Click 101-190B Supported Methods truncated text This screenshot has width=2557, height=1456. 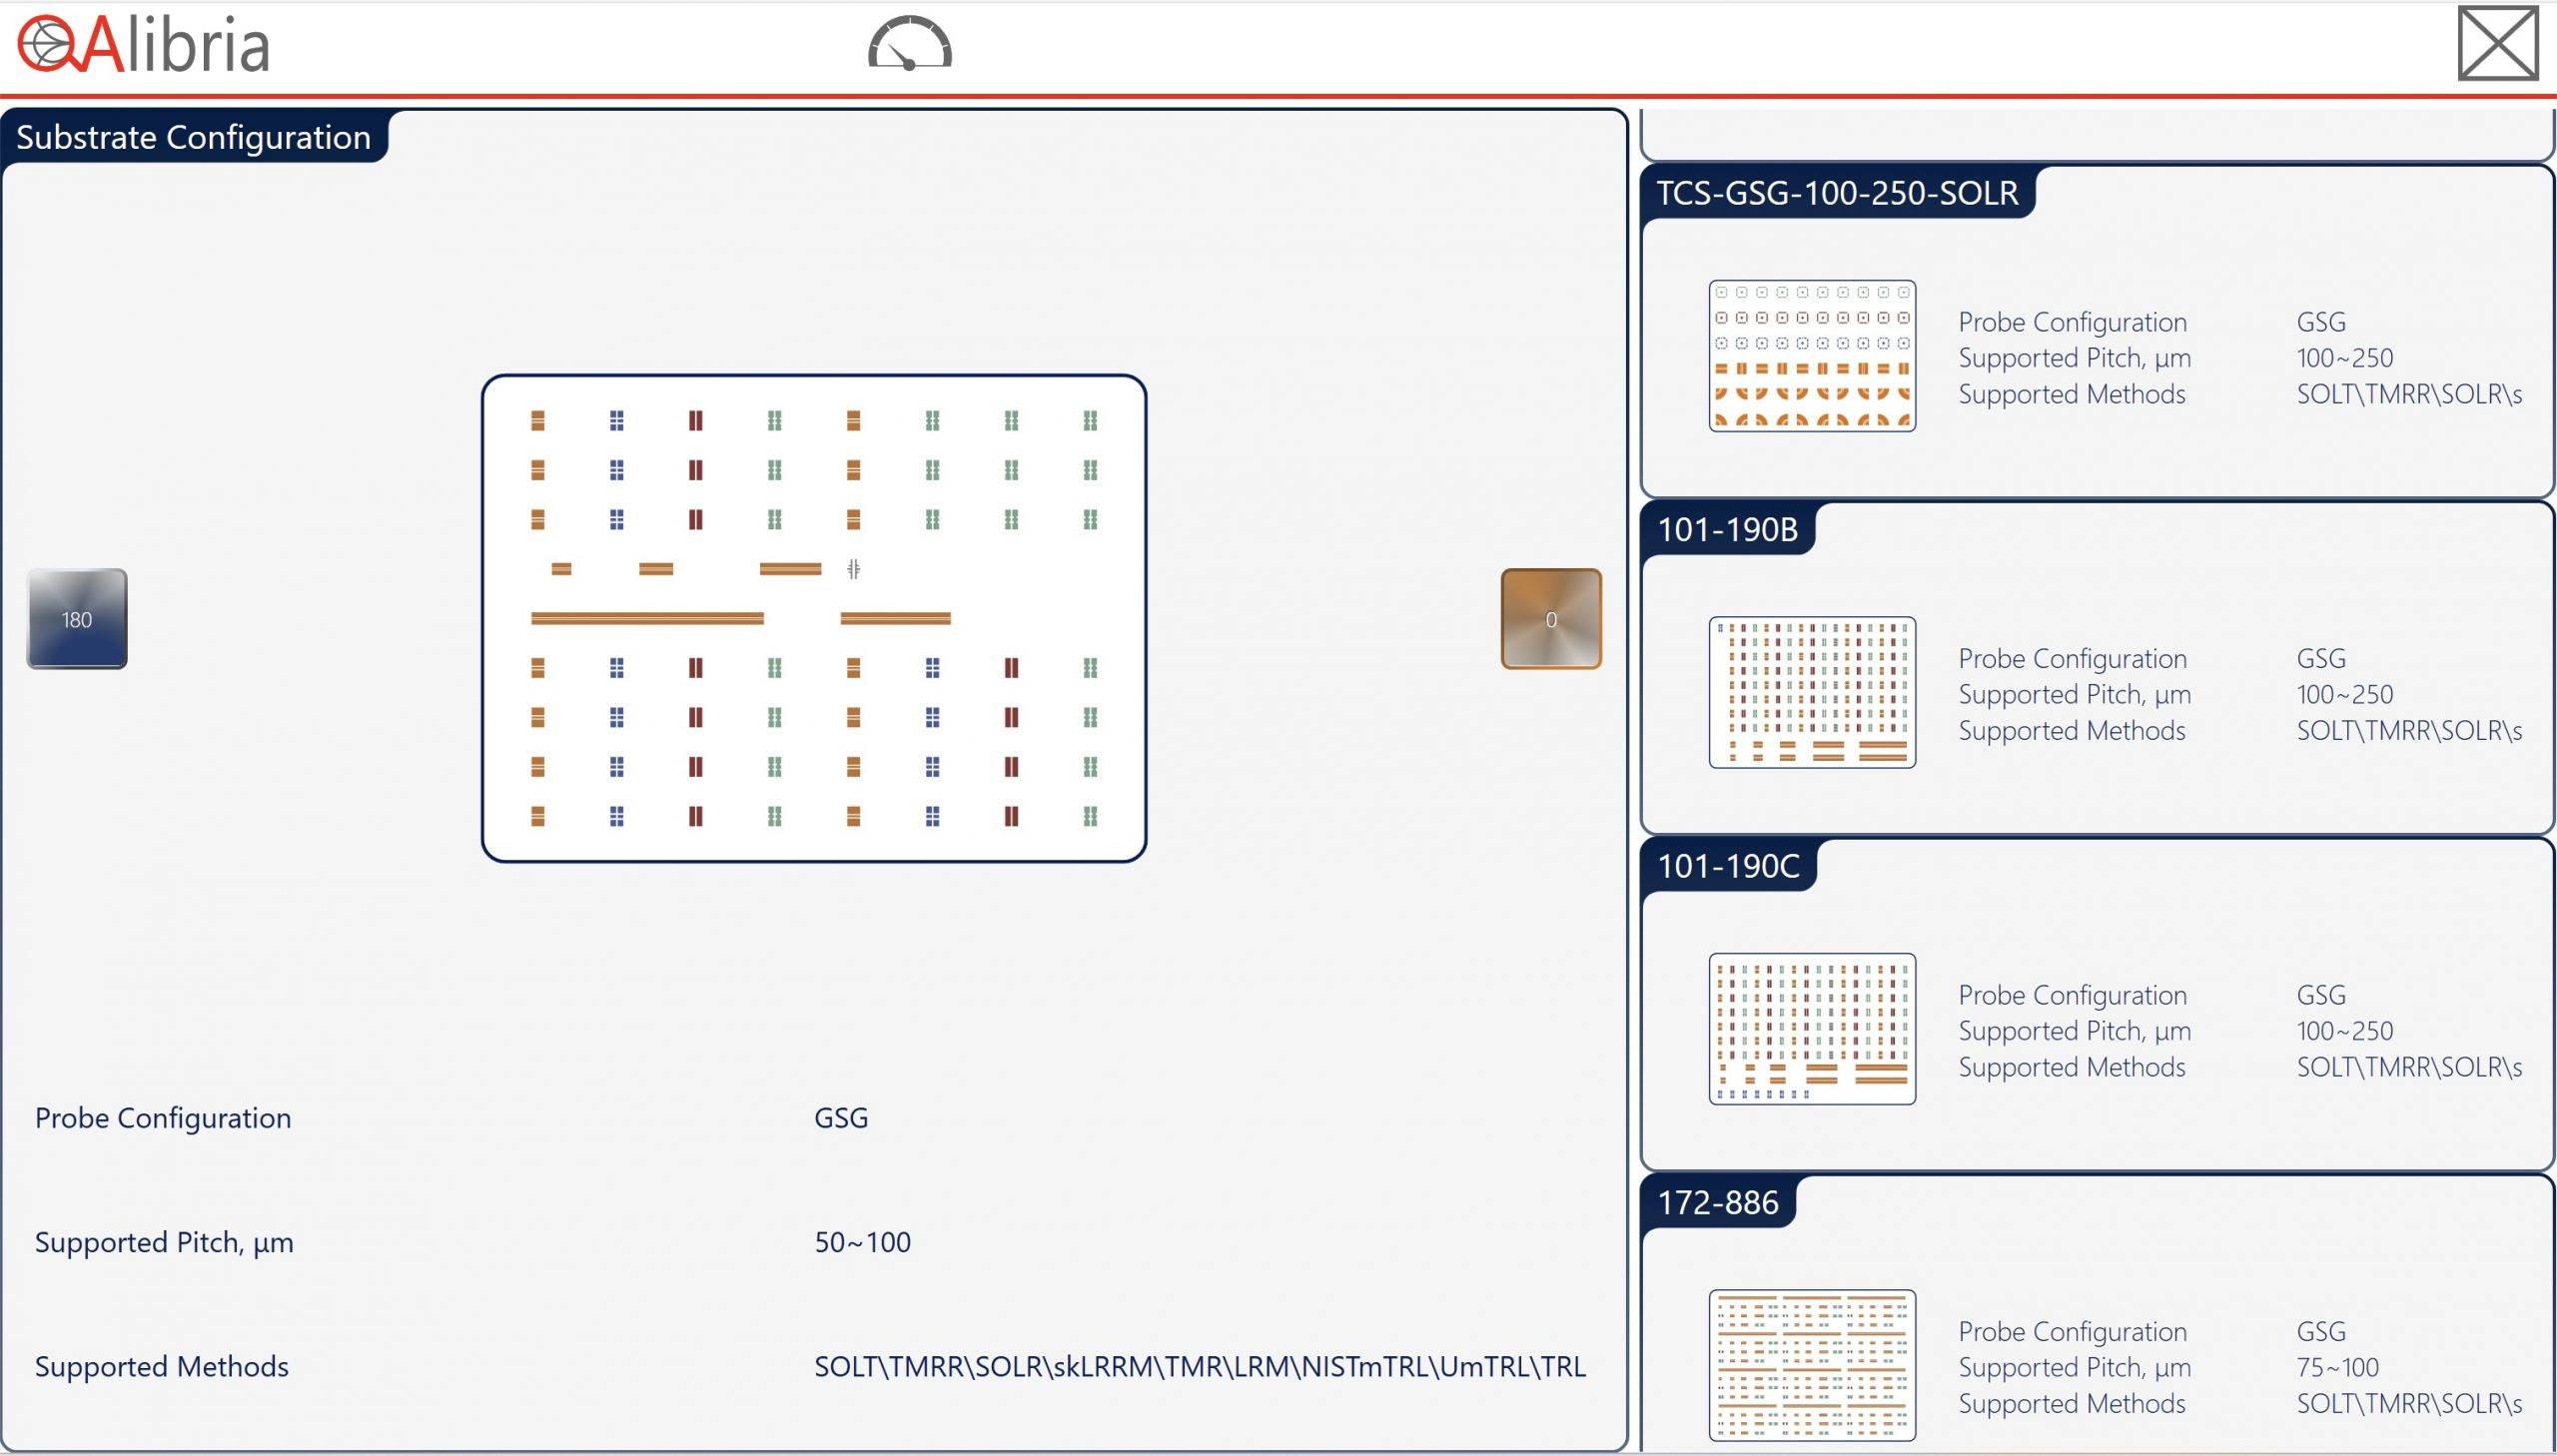pyautogui.click(x=2408, y=731)
